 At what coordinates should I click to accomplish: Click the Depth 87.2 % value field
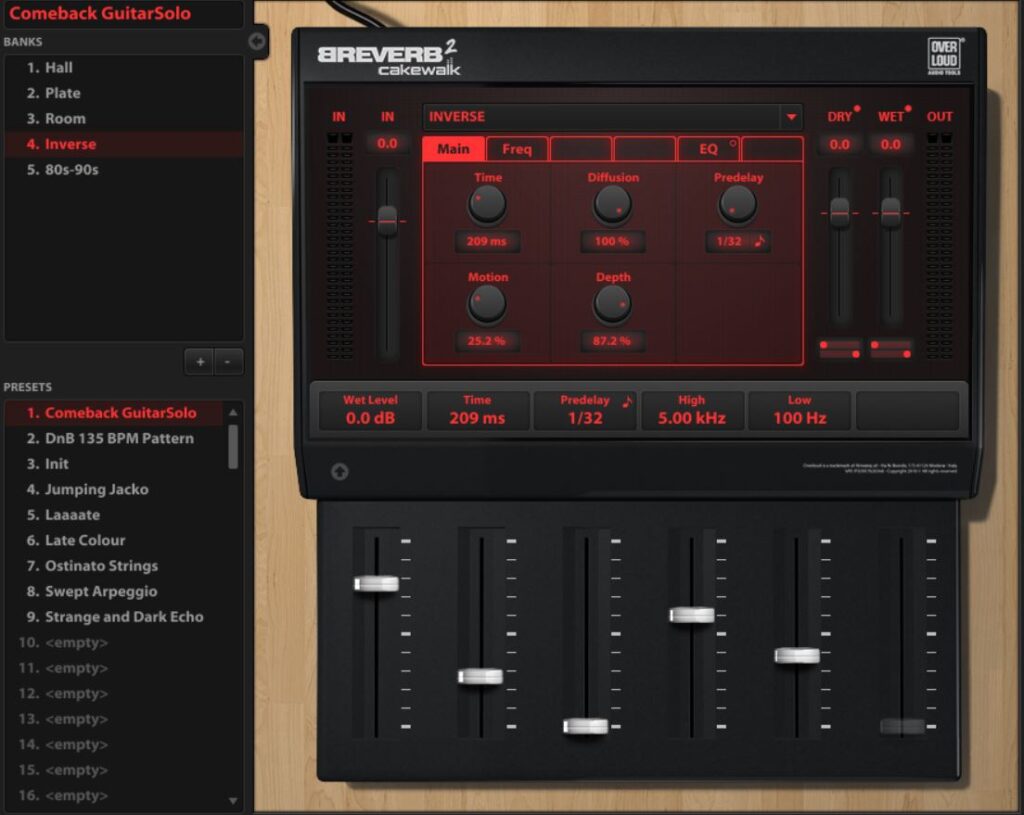tap(613, 340)
